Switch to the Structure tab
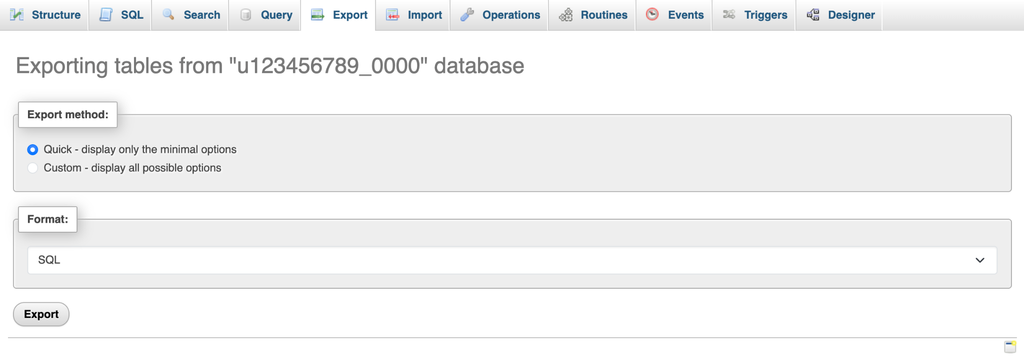The height and width of the screenshot is (364, 1024). (x=44, y=15)
